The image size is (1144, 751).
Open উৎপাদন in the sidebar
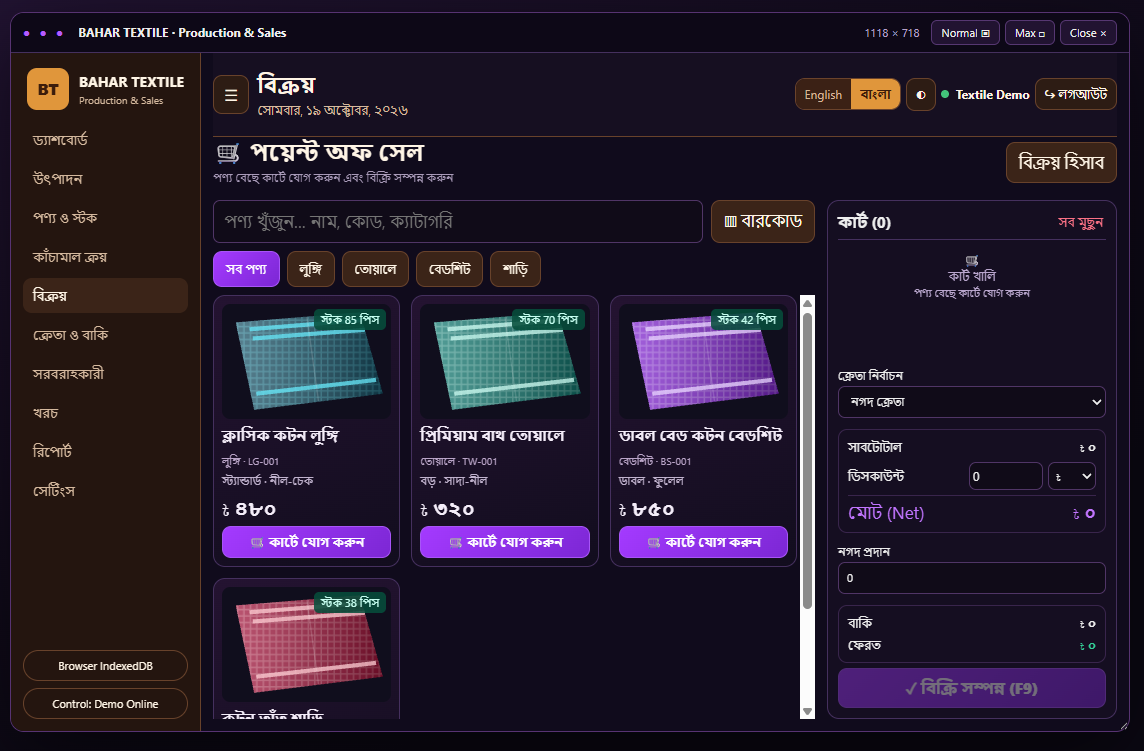pos(105,179)
